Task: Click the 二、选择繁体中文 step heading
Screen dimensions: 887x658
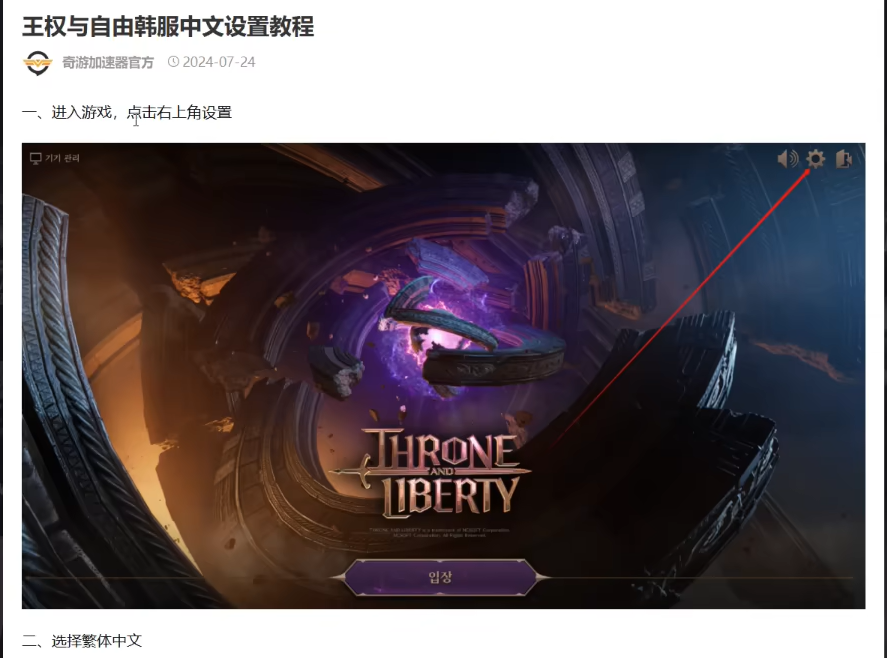Action: click(x=82, y=640)
